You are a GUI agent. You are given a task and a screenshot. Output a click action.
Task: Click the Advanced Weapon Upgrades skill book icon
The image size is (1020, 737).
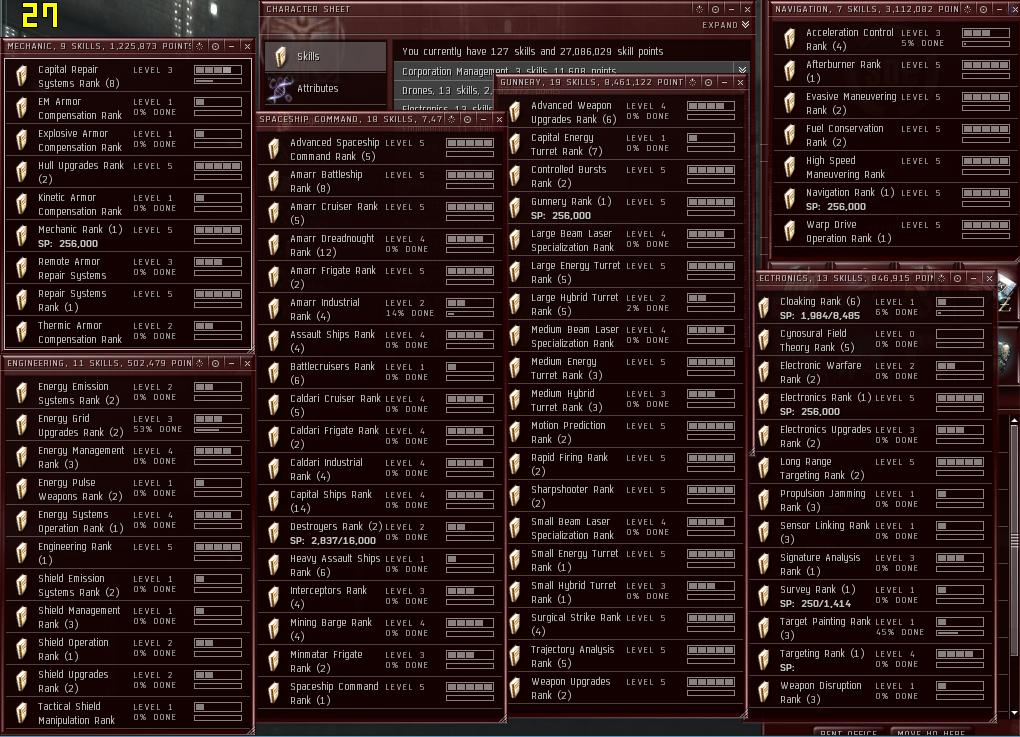click(x=515, y=113)
